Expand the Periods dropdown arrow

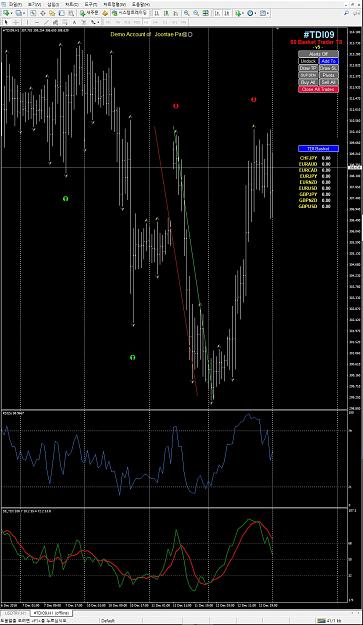[255, 13]
